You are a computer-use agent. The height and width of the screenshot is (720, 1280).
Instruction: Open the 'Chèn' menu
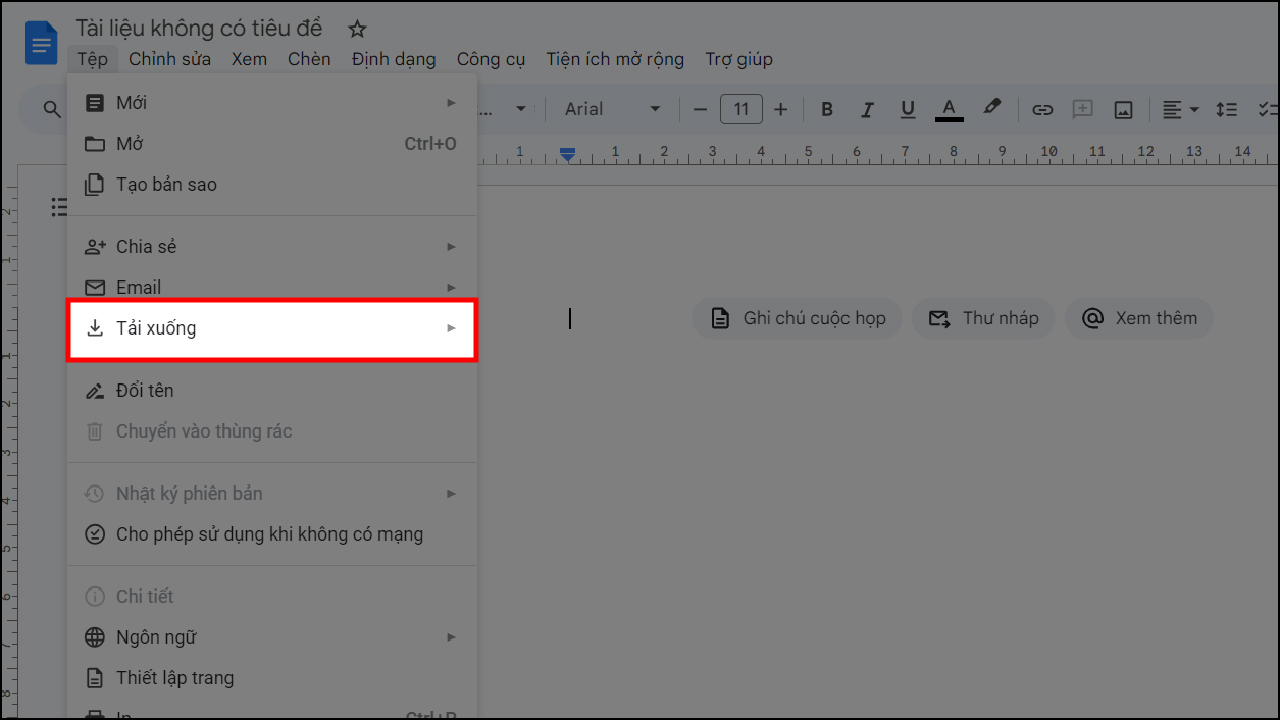pyautogui.click(x=309, y=59)
